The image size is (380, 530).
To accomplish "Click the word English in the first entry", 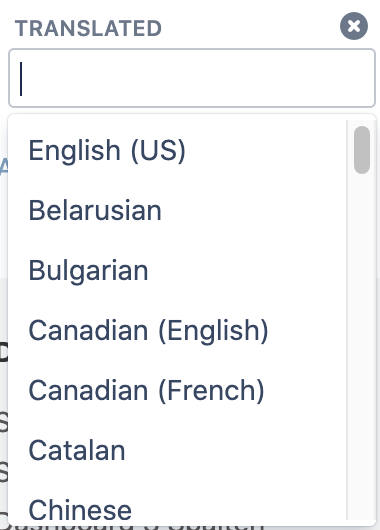I will (x=74, y=151).
